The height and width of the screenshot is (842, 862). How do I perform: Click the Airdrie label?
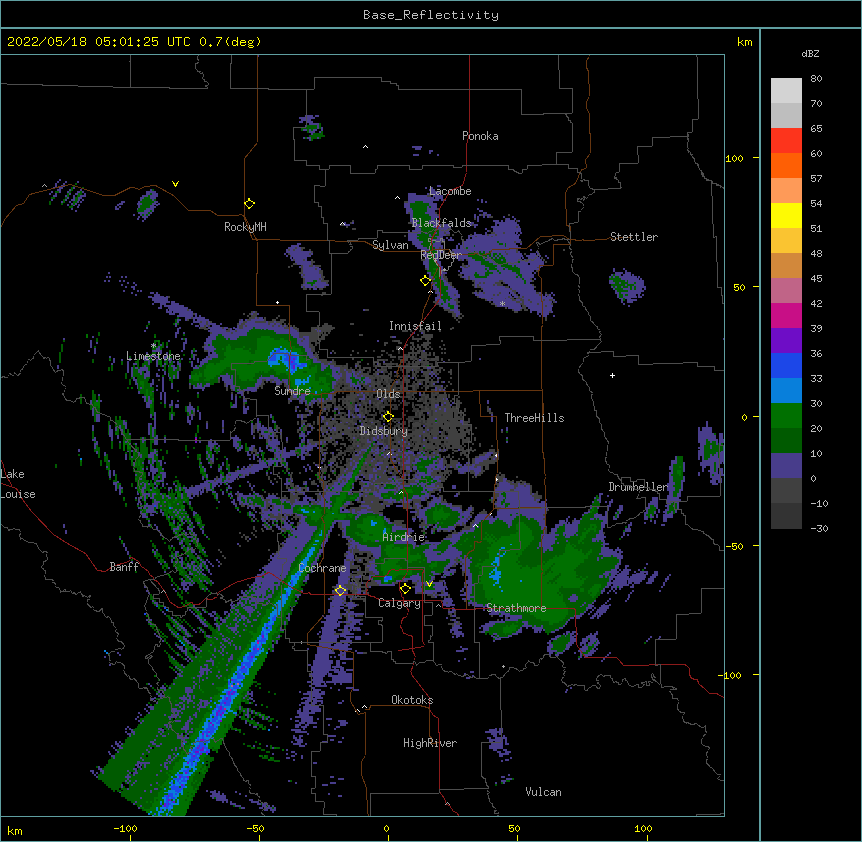(404, 537)
